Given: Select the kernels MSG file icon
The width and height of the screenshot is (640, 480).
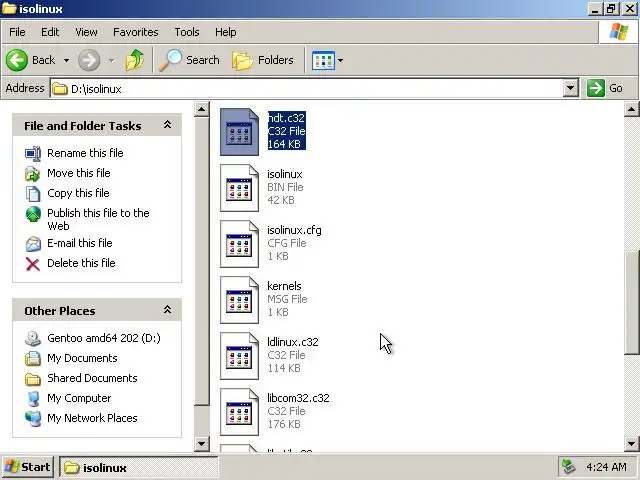Looking at the screenshot, I should point(239,300).
